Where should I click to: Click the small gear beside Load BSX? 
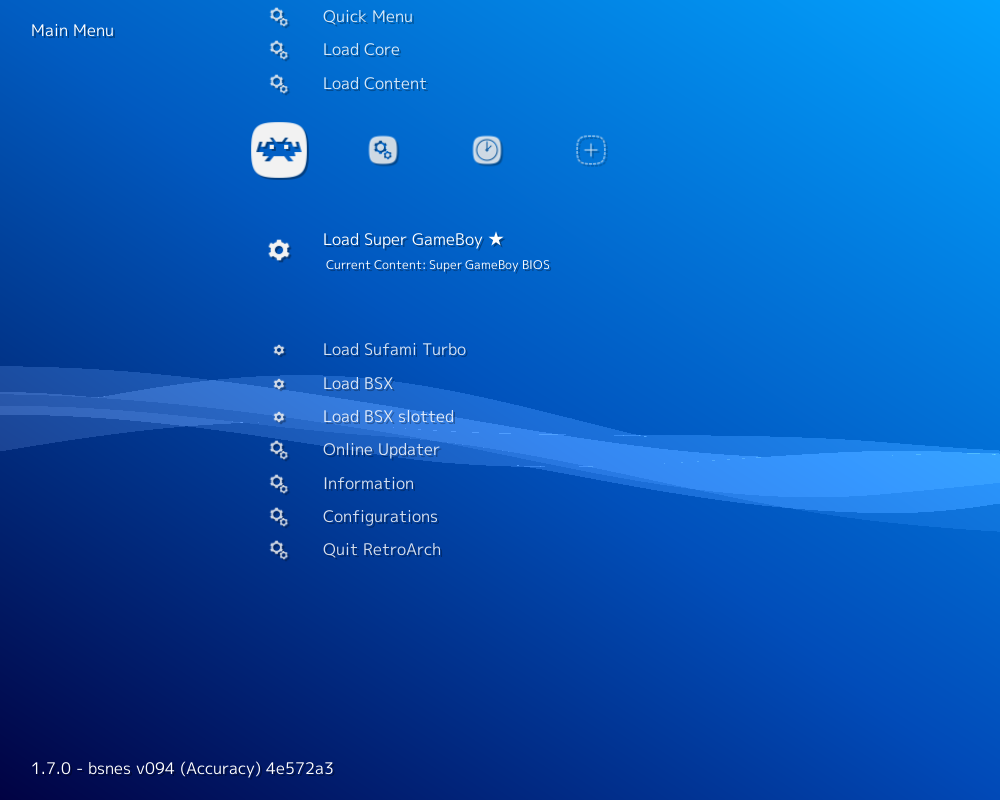(279, 384)
